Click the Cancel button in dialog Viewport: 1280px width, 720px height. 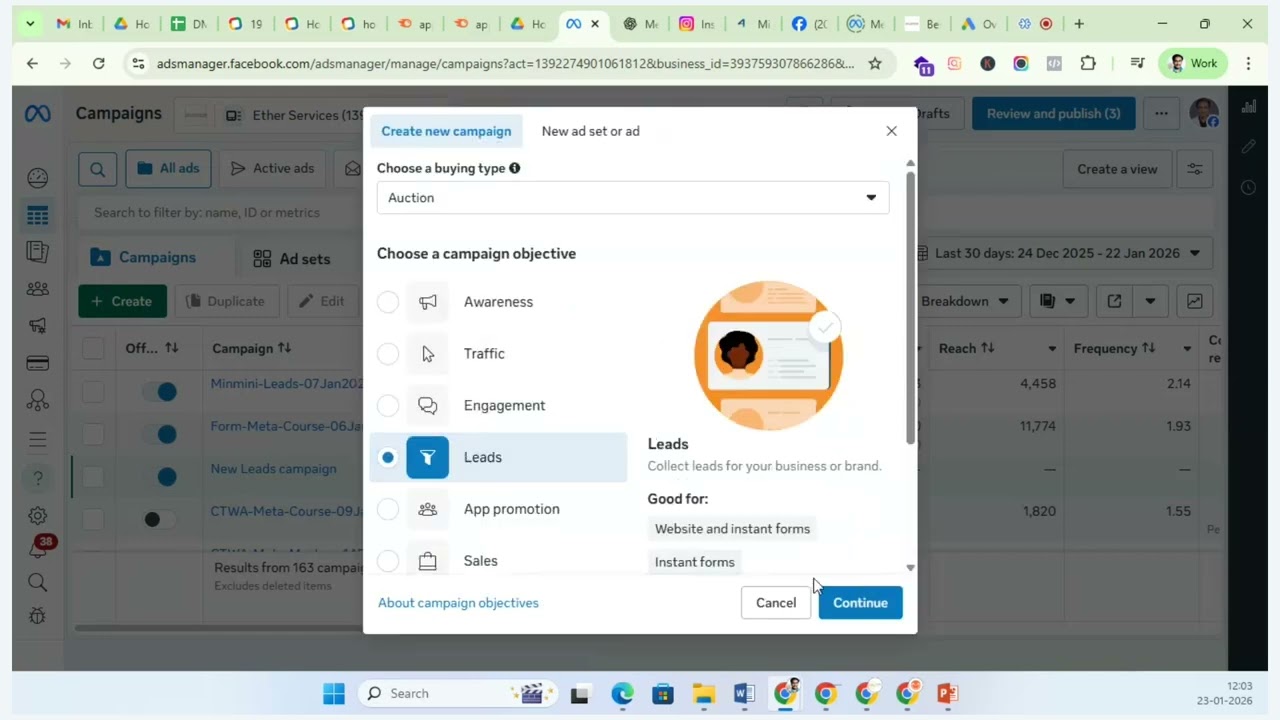776,603
